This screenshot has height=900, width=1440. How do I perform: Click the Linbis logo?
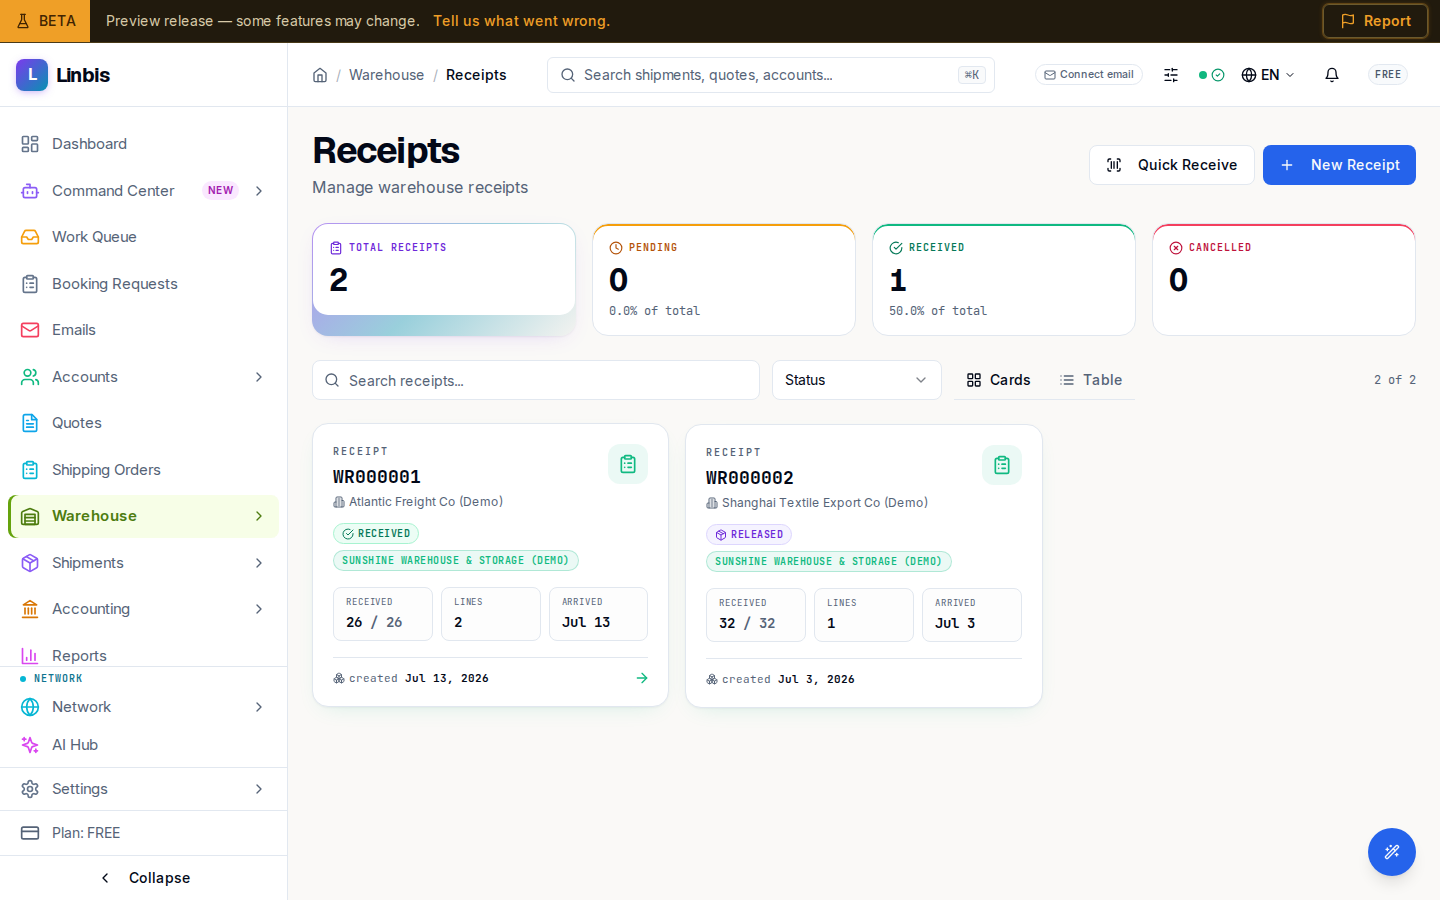point(63,75)
